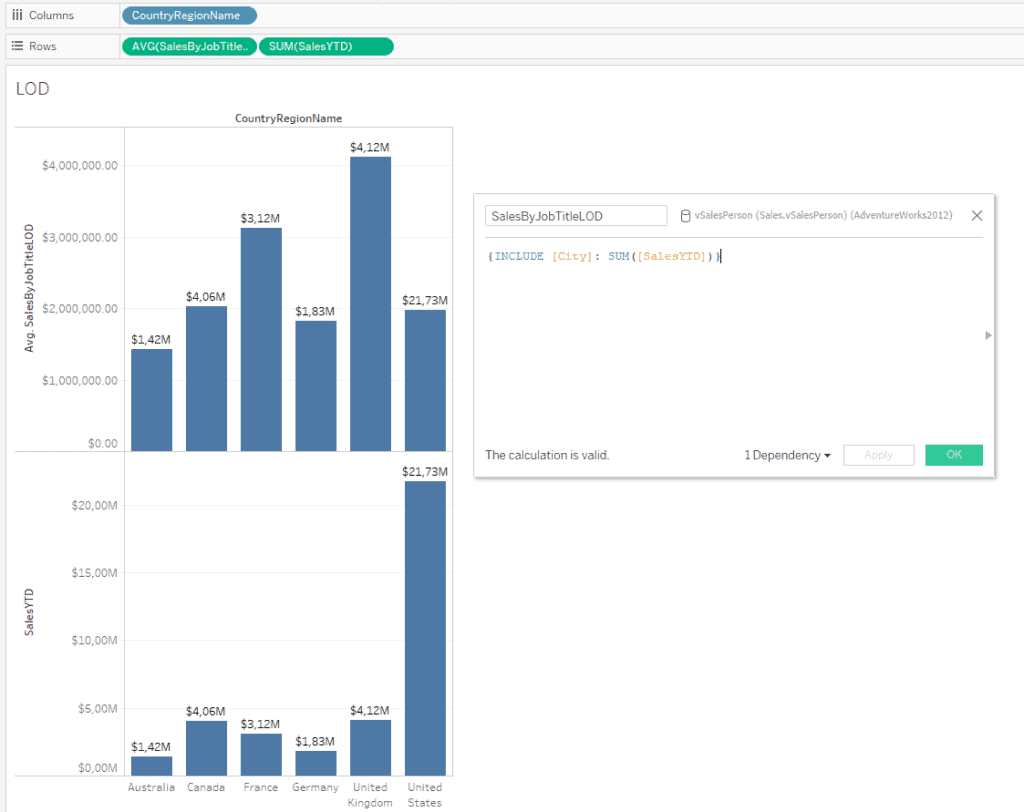Select the CountryRegionName pill on Columns
1024x812 pixels.
tap(188, 16)
